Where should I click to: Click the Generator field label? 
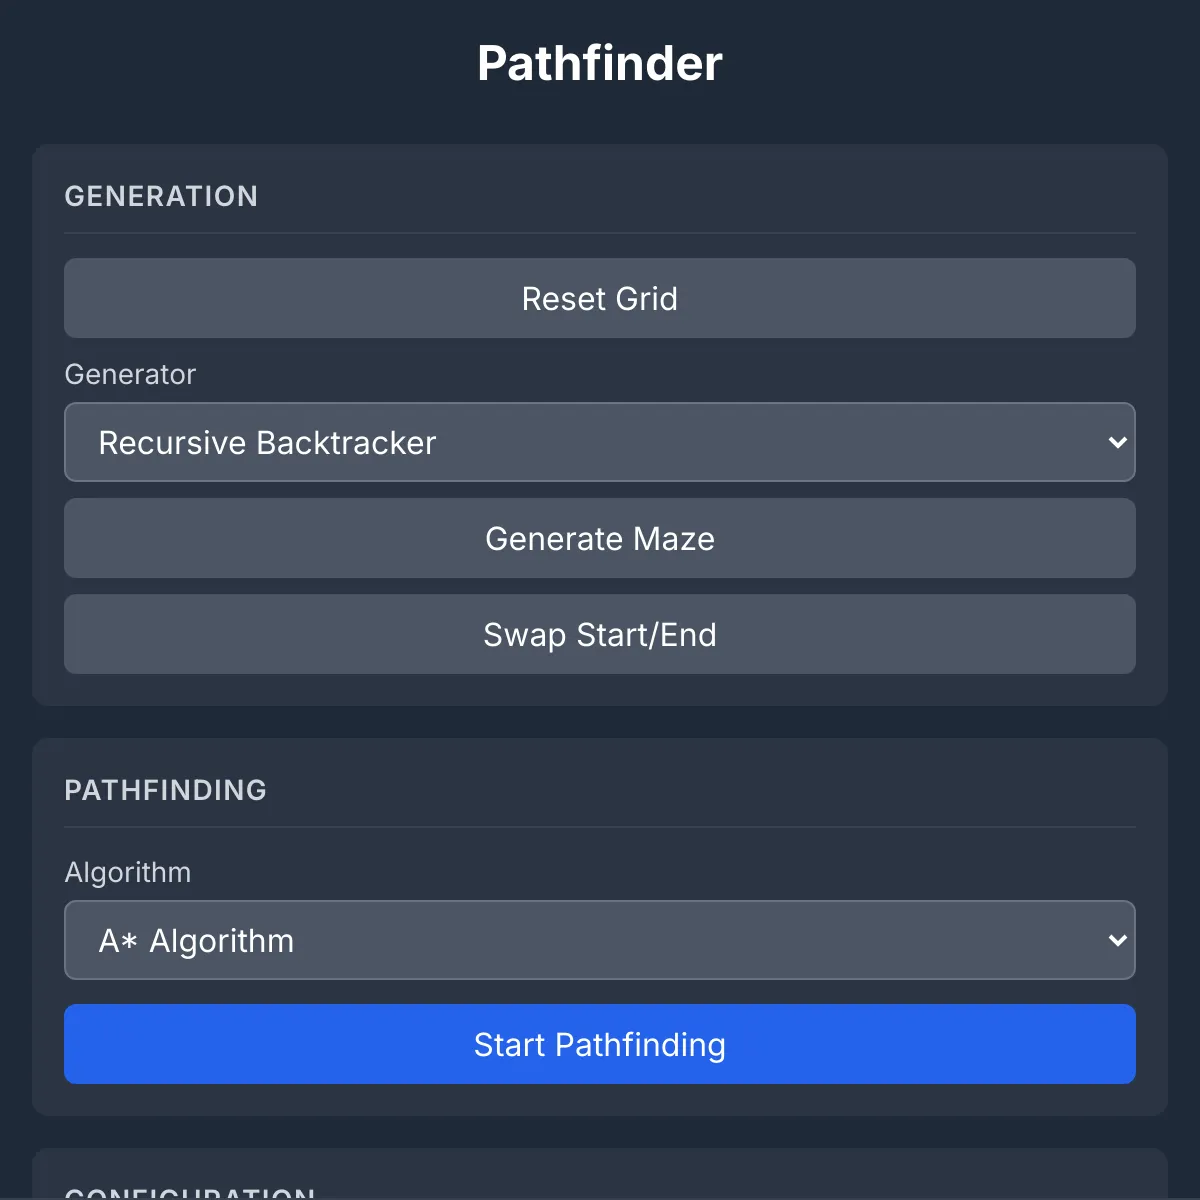click(130, 374)
